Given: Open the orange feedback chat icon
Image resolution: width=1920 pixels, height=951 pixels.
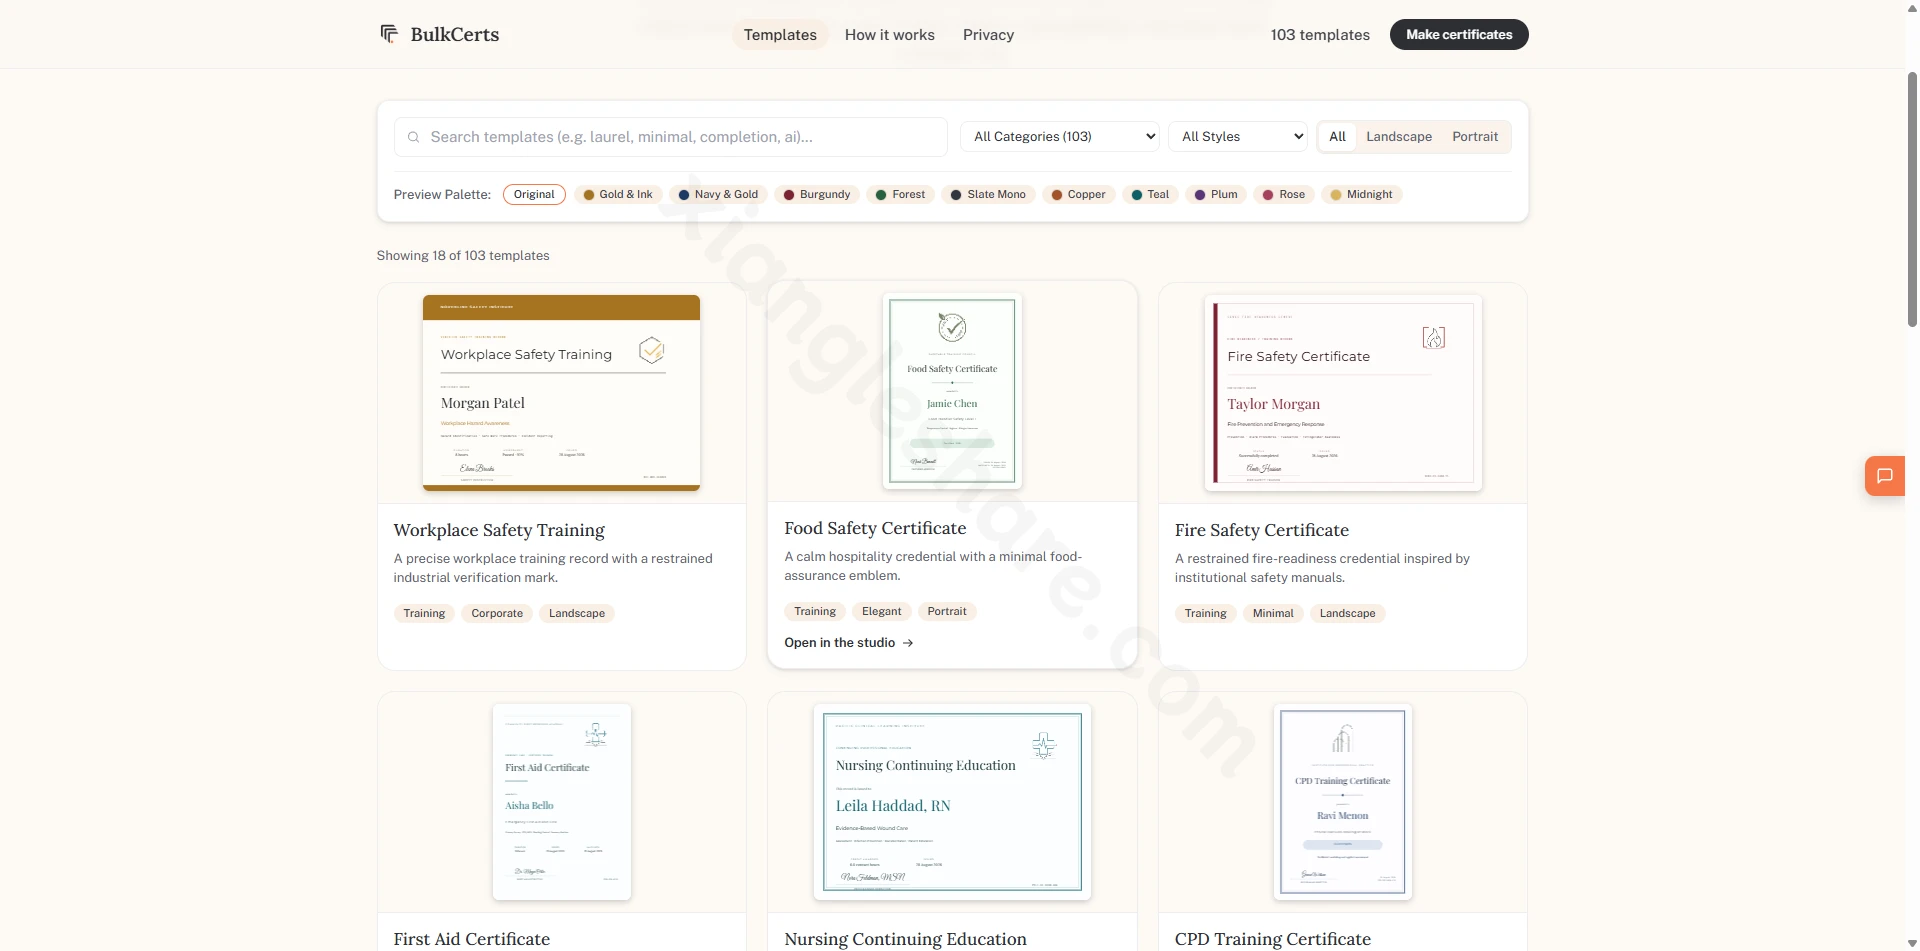Looking at the screenshot, I should [x=1885, y=476].
